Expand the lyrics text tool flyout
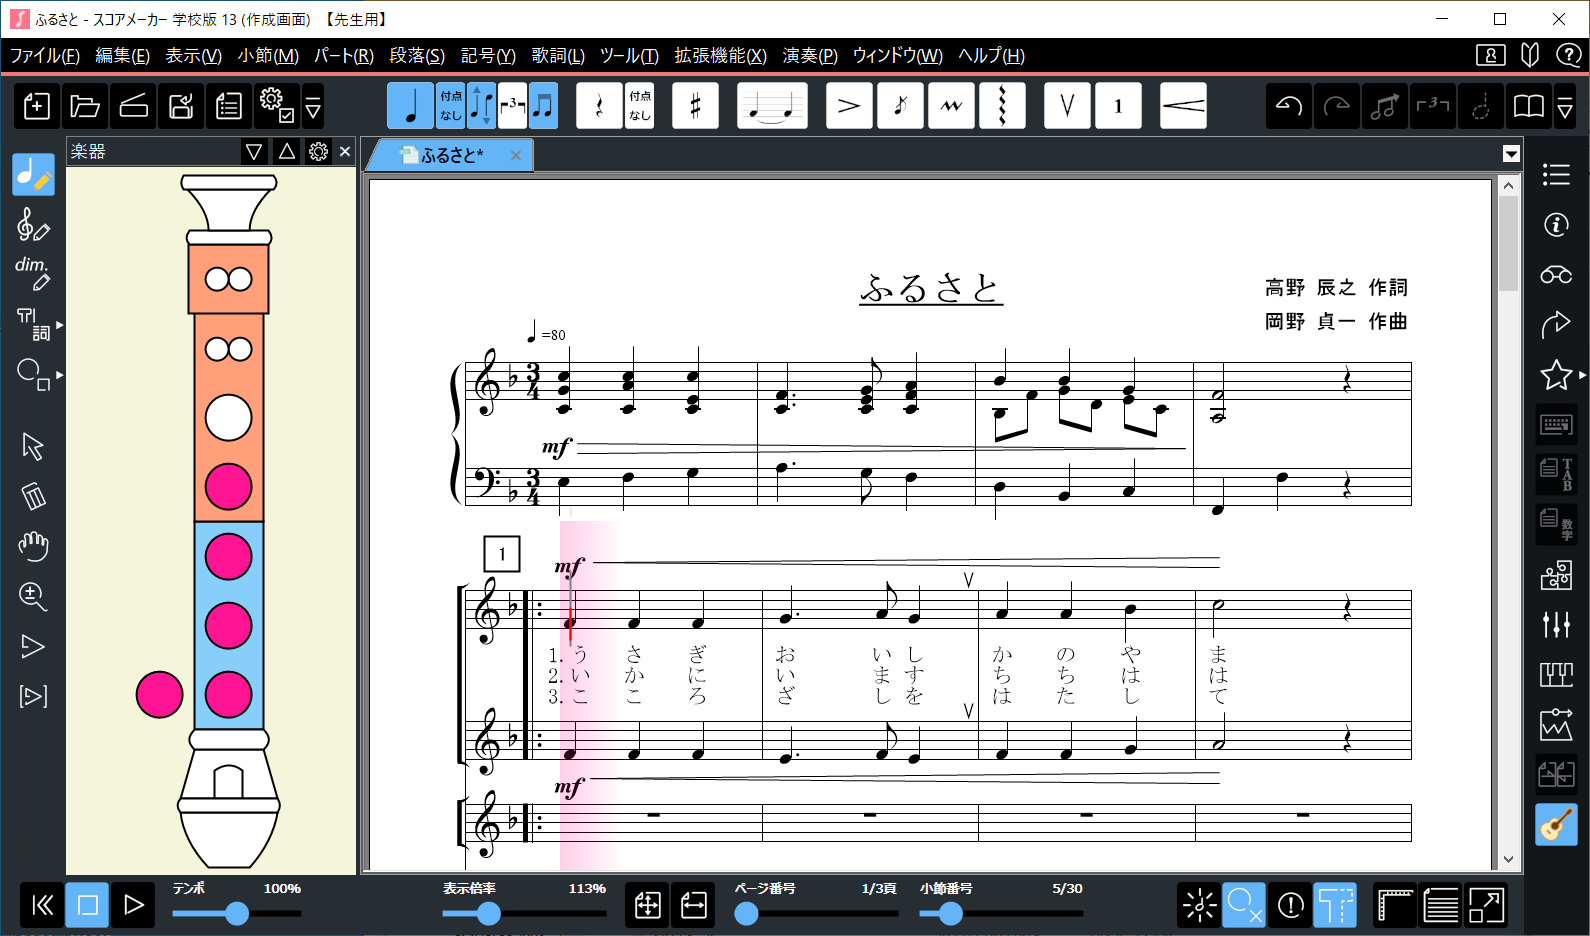This screenshot has height=936, width=1590. (x=60, y=325)
